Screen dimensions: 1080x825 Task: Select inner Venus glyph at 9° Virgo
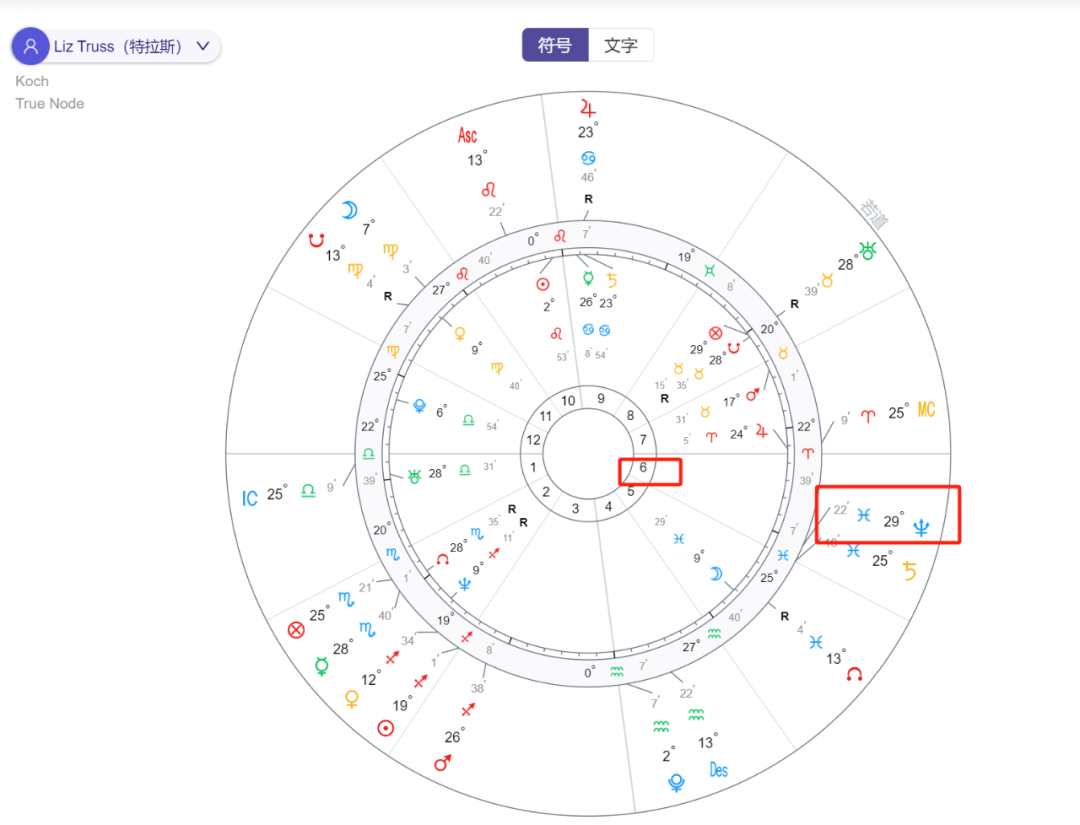click(x=459, y=334)
